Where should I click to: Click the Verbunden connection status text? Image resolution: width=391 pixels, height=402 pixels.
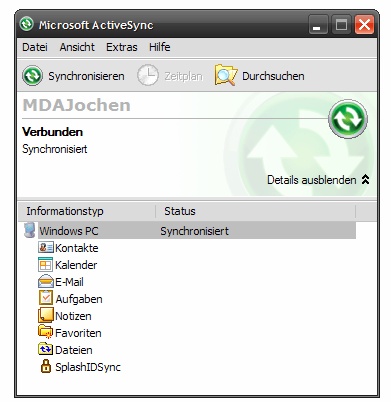(52, 132)
